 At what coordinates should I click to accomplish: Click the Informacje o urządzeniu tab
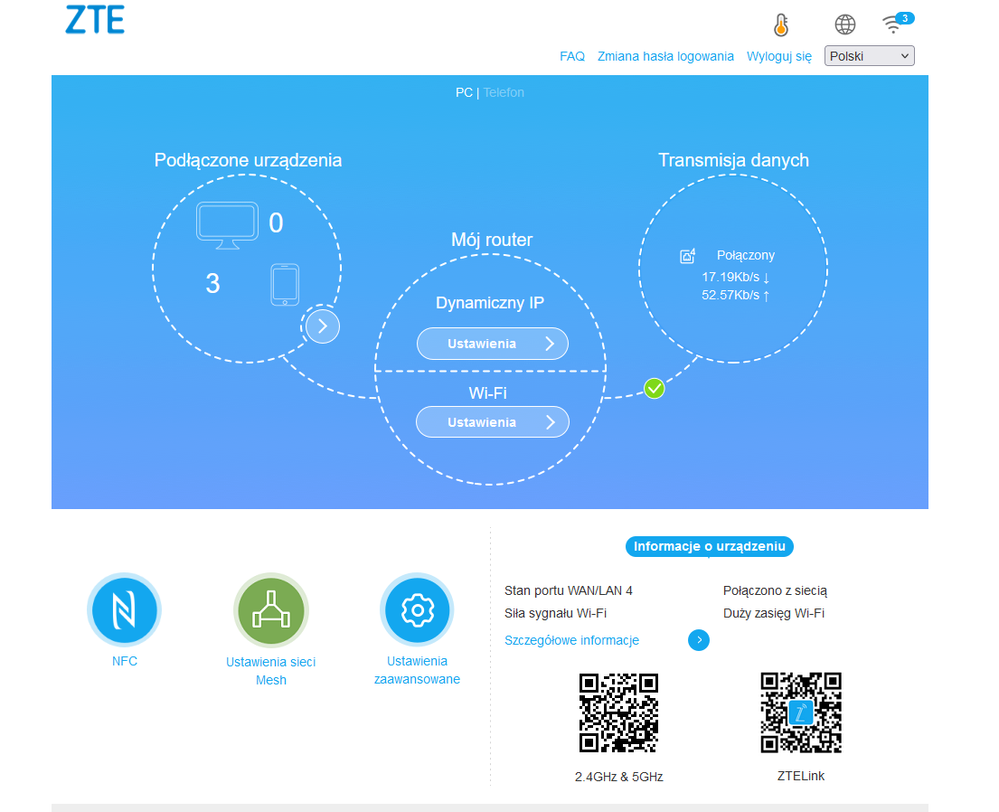(709, 546)
